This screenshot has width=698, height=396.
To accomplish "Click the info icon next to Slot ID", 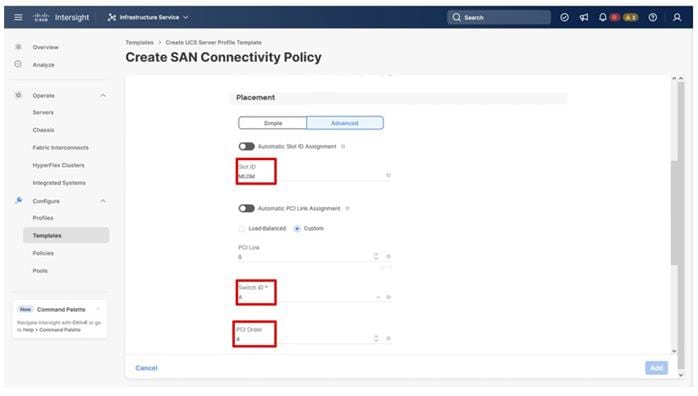I will click(388, 175).
